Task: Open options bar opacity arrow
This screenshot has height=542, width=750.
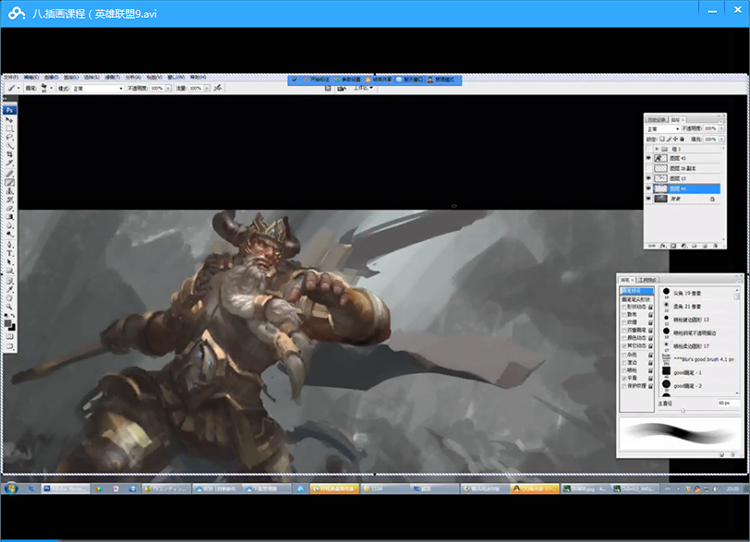Action: [x=168, y=88]
